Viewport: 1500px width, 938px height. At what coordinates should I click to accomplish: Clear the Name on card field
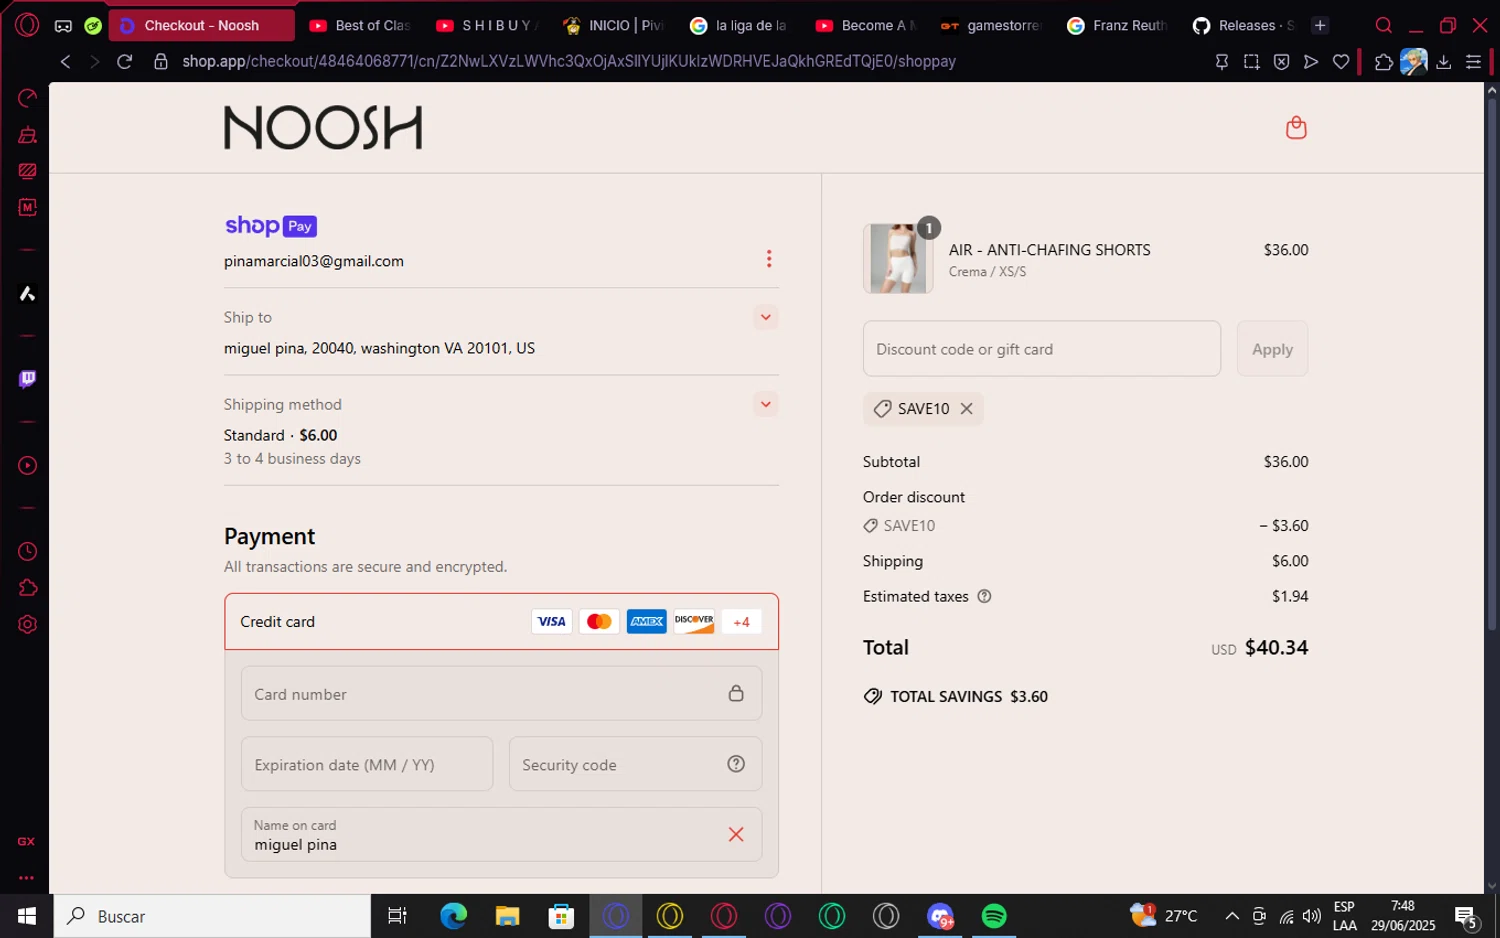pos(736,834)
